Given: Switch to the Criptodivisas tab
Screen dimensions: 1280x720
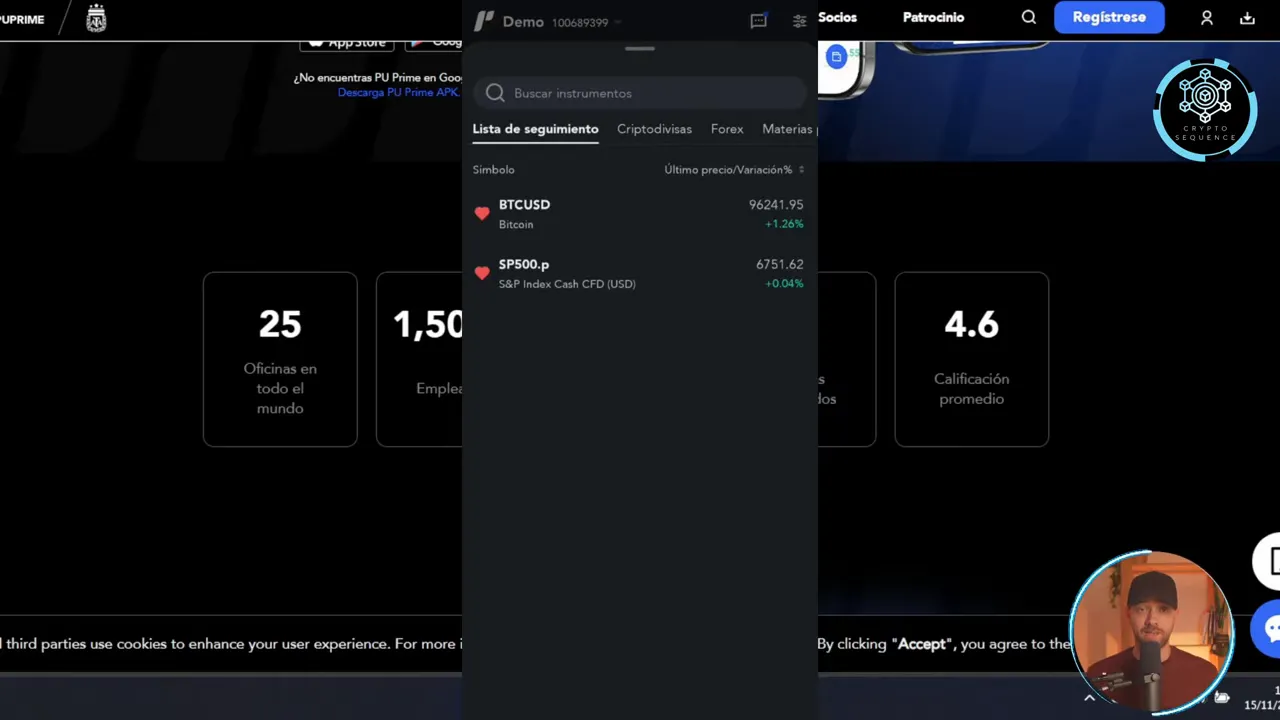Looking at the screenshot, I should pyautogui.click(x=654, y=129).
